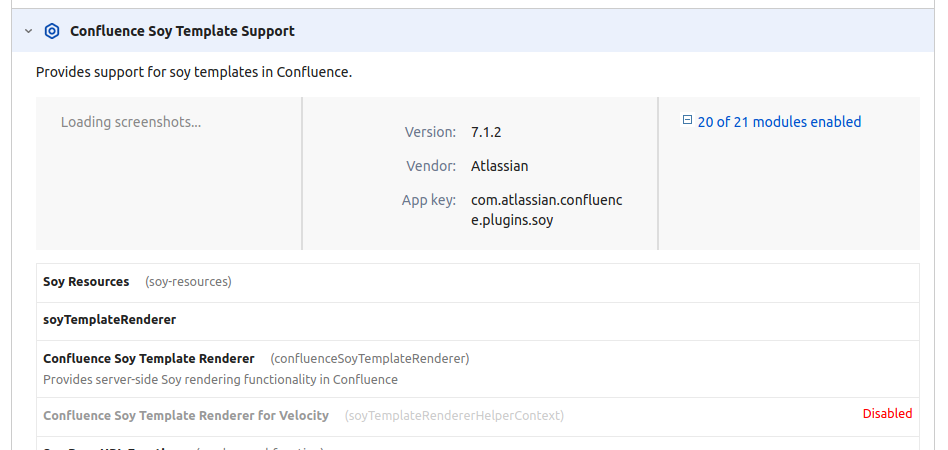Click the Version: label
This screenshot has width=948, height=450.
[430, 132]
